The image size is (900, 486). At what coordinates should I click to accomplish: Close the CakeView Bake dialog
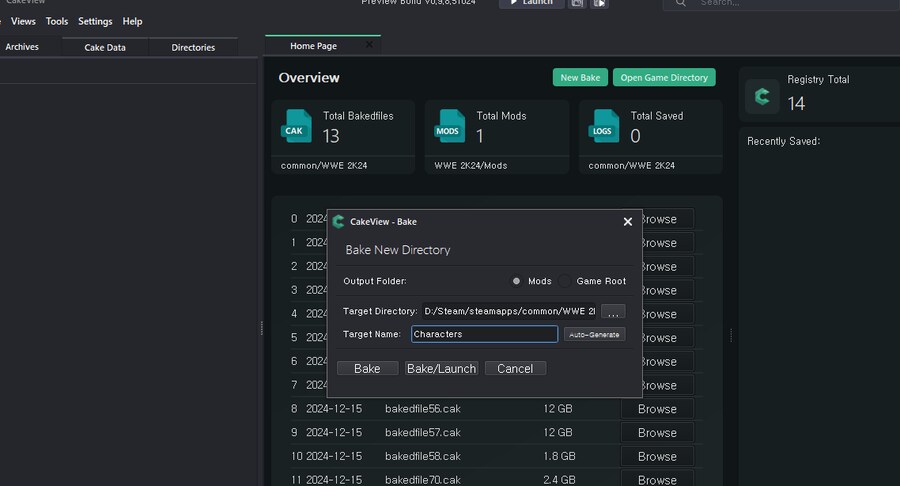(628, 222)
